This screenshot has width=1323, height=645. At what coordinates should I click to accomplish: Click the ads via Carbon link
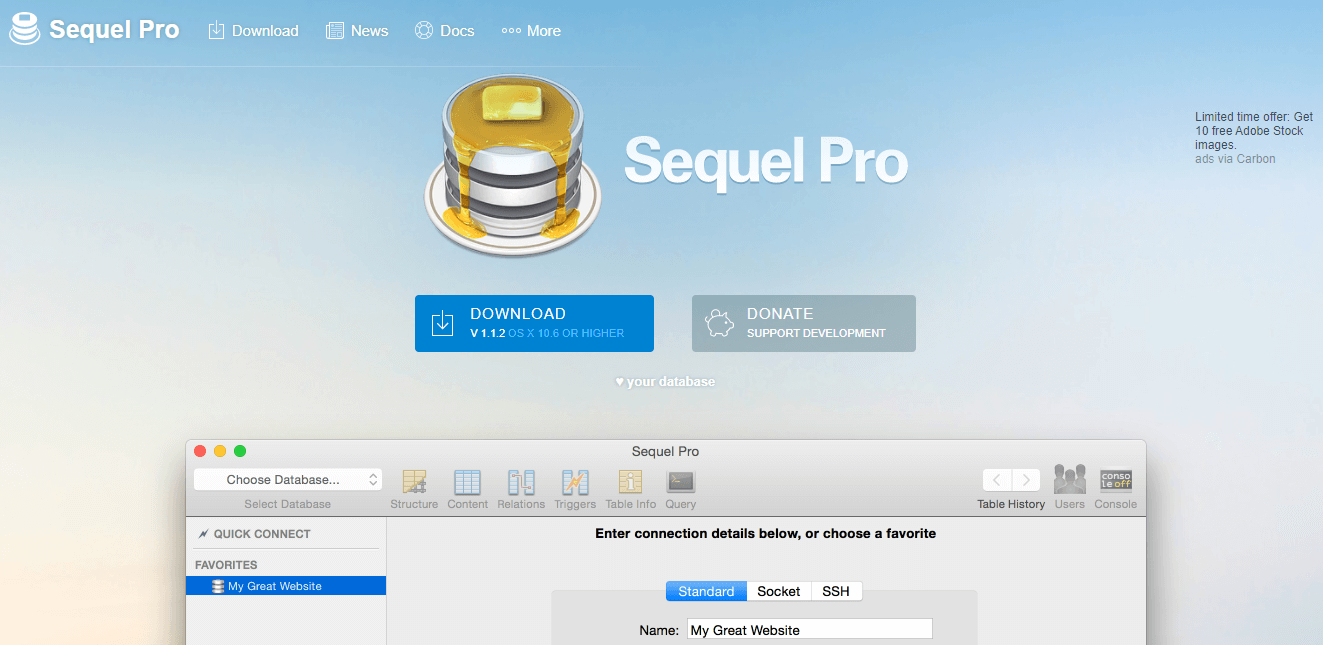(1235, 159)
